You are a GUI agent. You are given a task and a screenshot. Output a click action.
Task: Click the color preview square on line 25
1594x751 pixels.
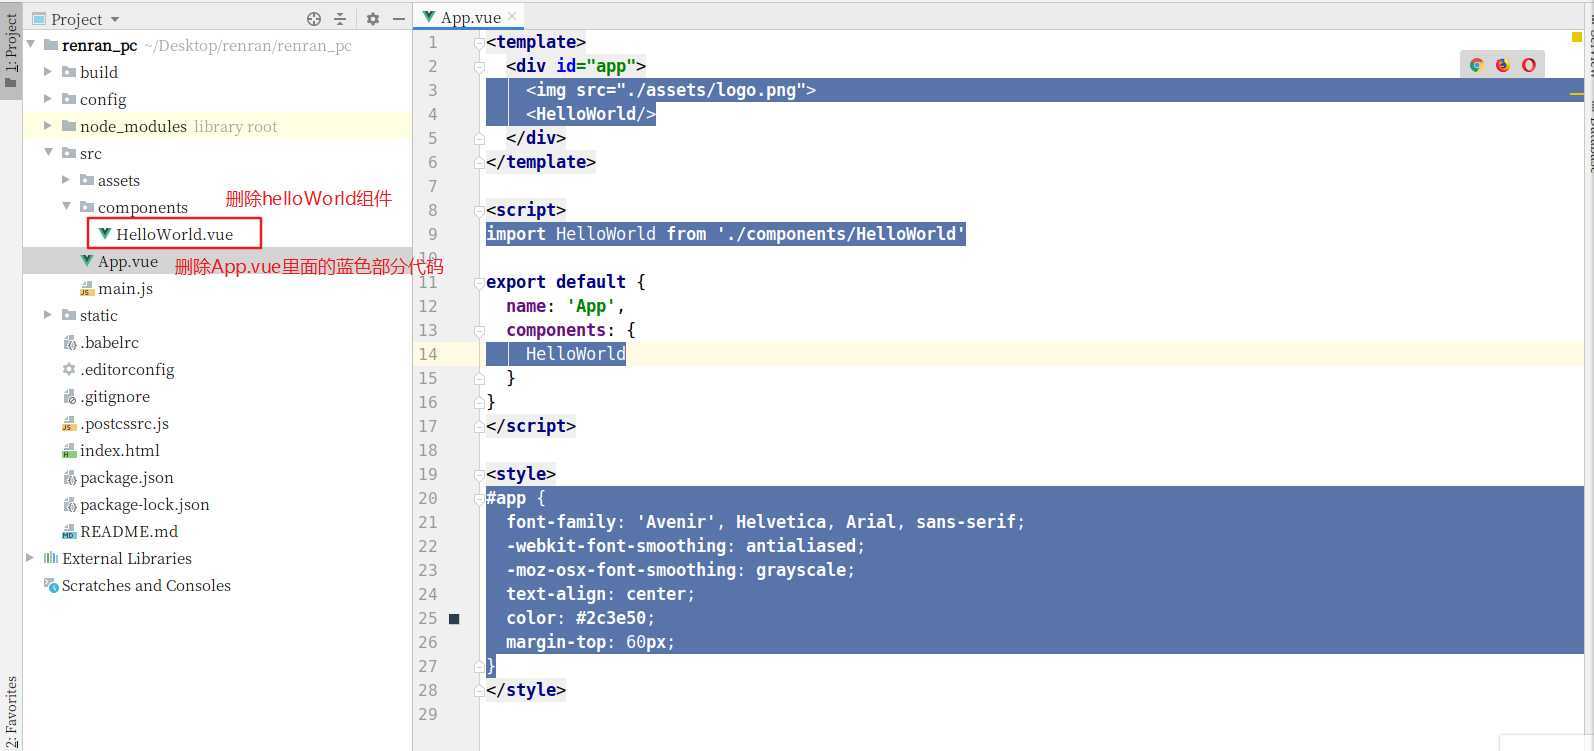point(454,619)
